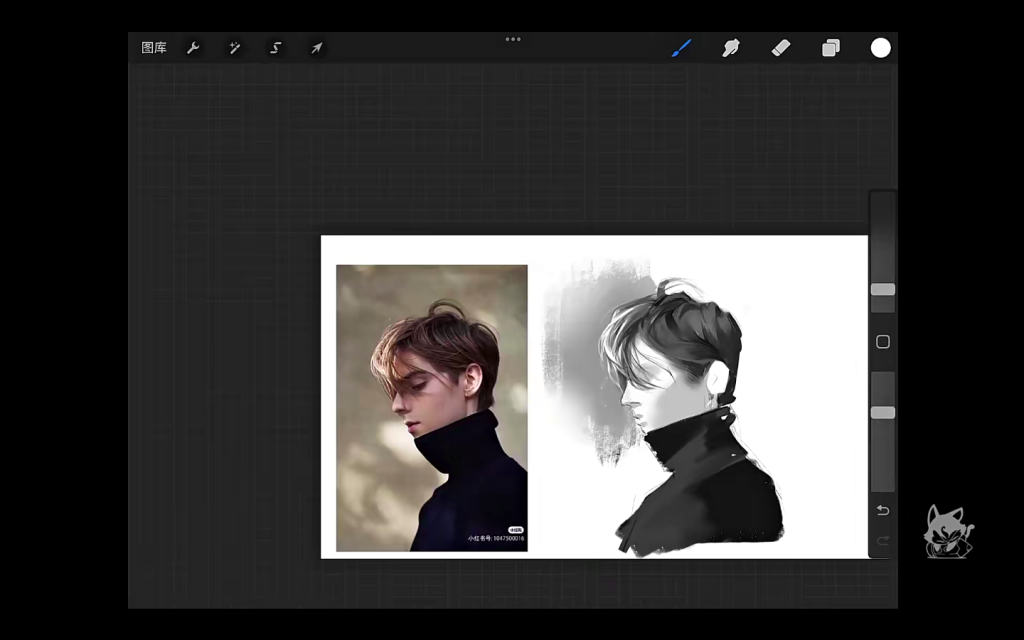
Task: Open the Layers panel
Action: [831, 48]
